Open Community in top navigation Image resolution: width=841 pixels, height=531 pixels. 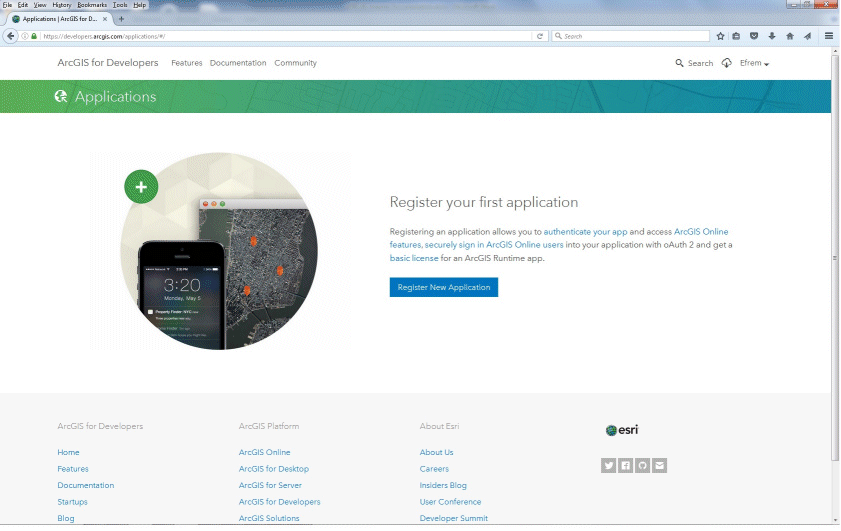point(296,63)
